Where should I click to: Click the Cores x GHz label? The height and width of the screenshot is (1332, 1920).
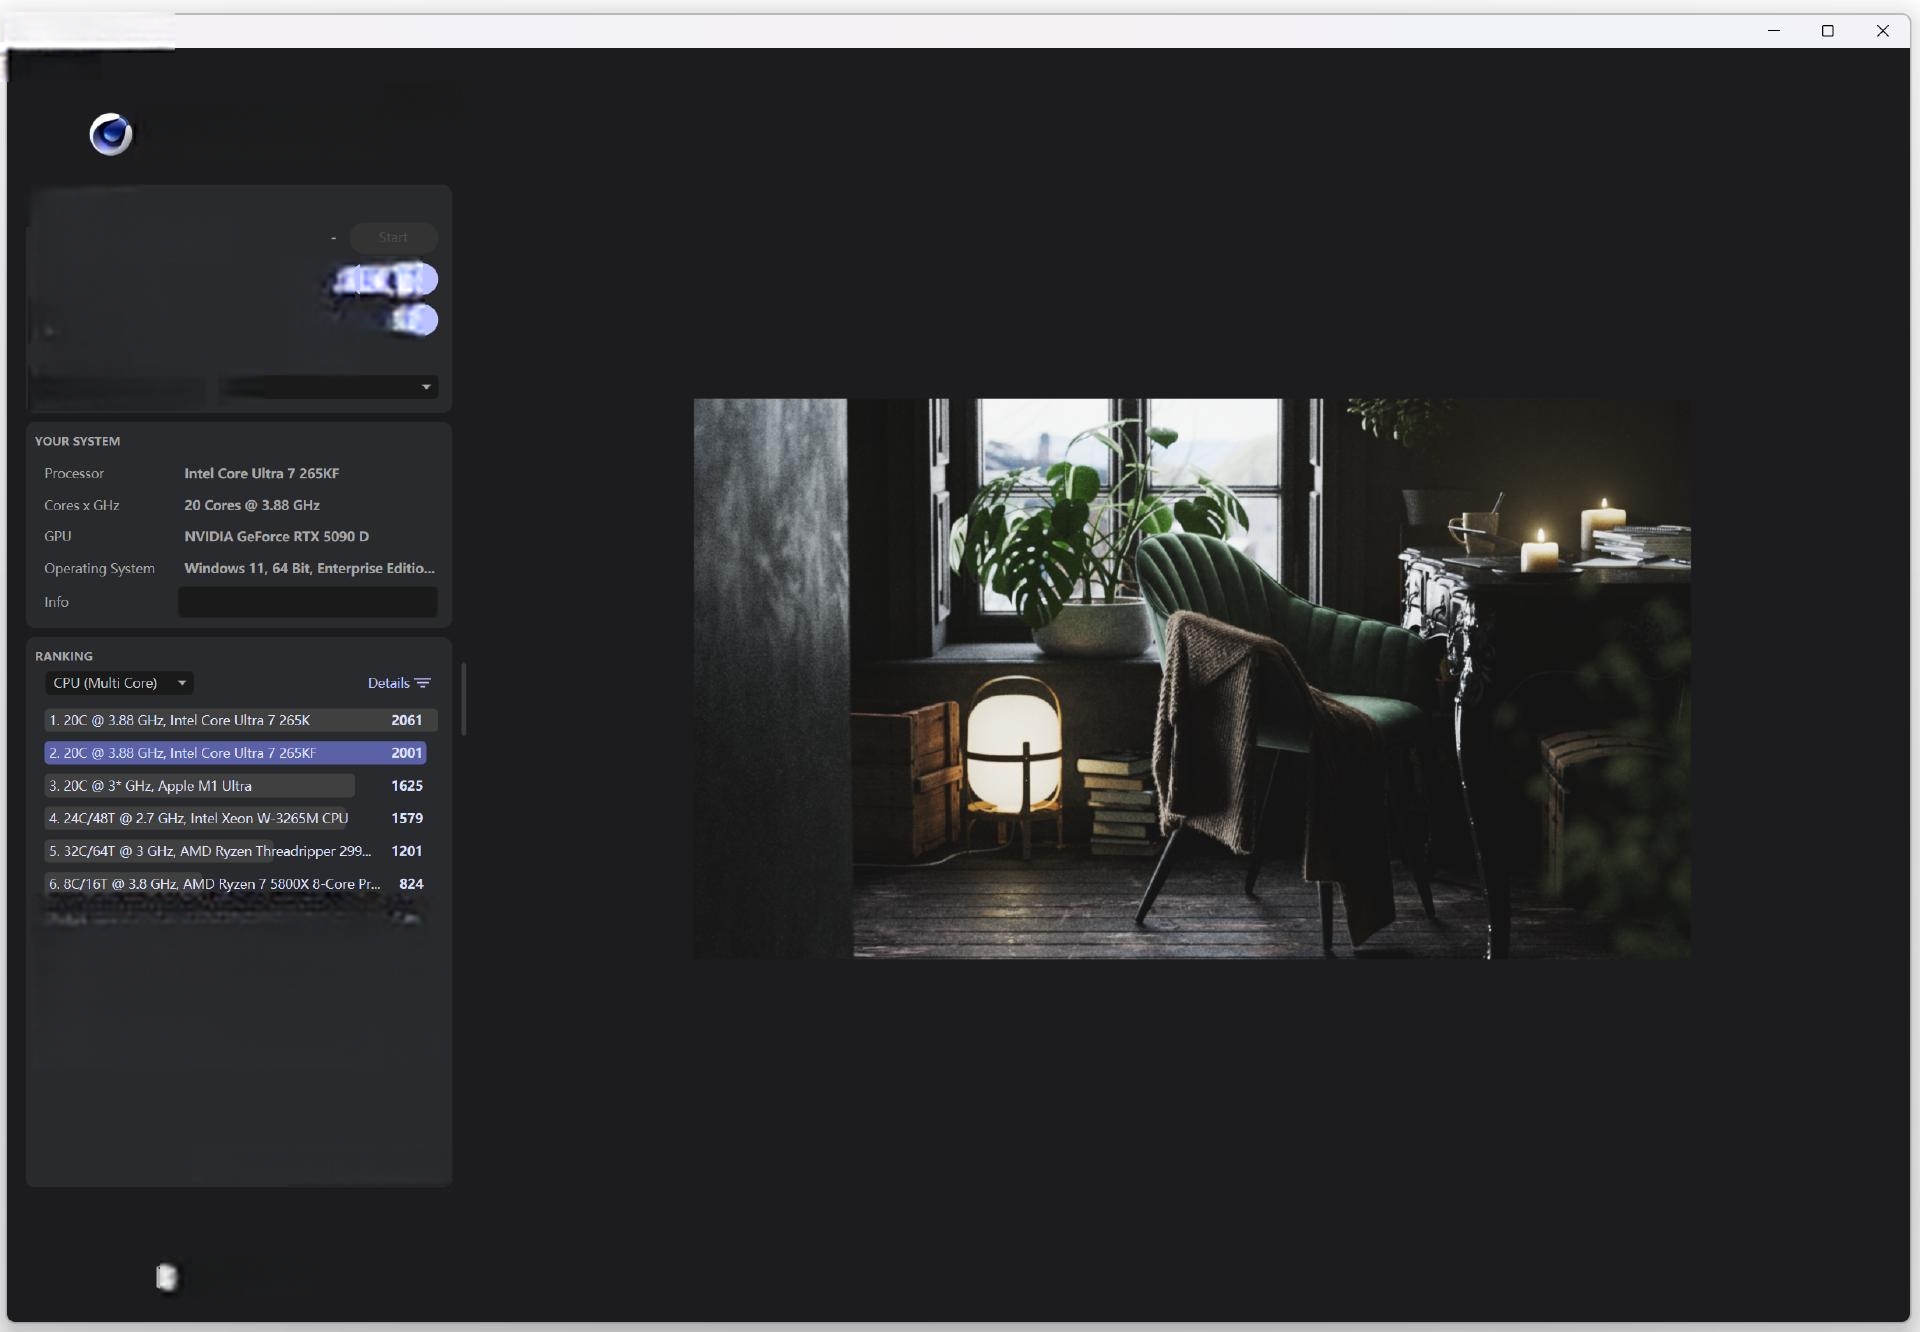click(x=82, y=505)
